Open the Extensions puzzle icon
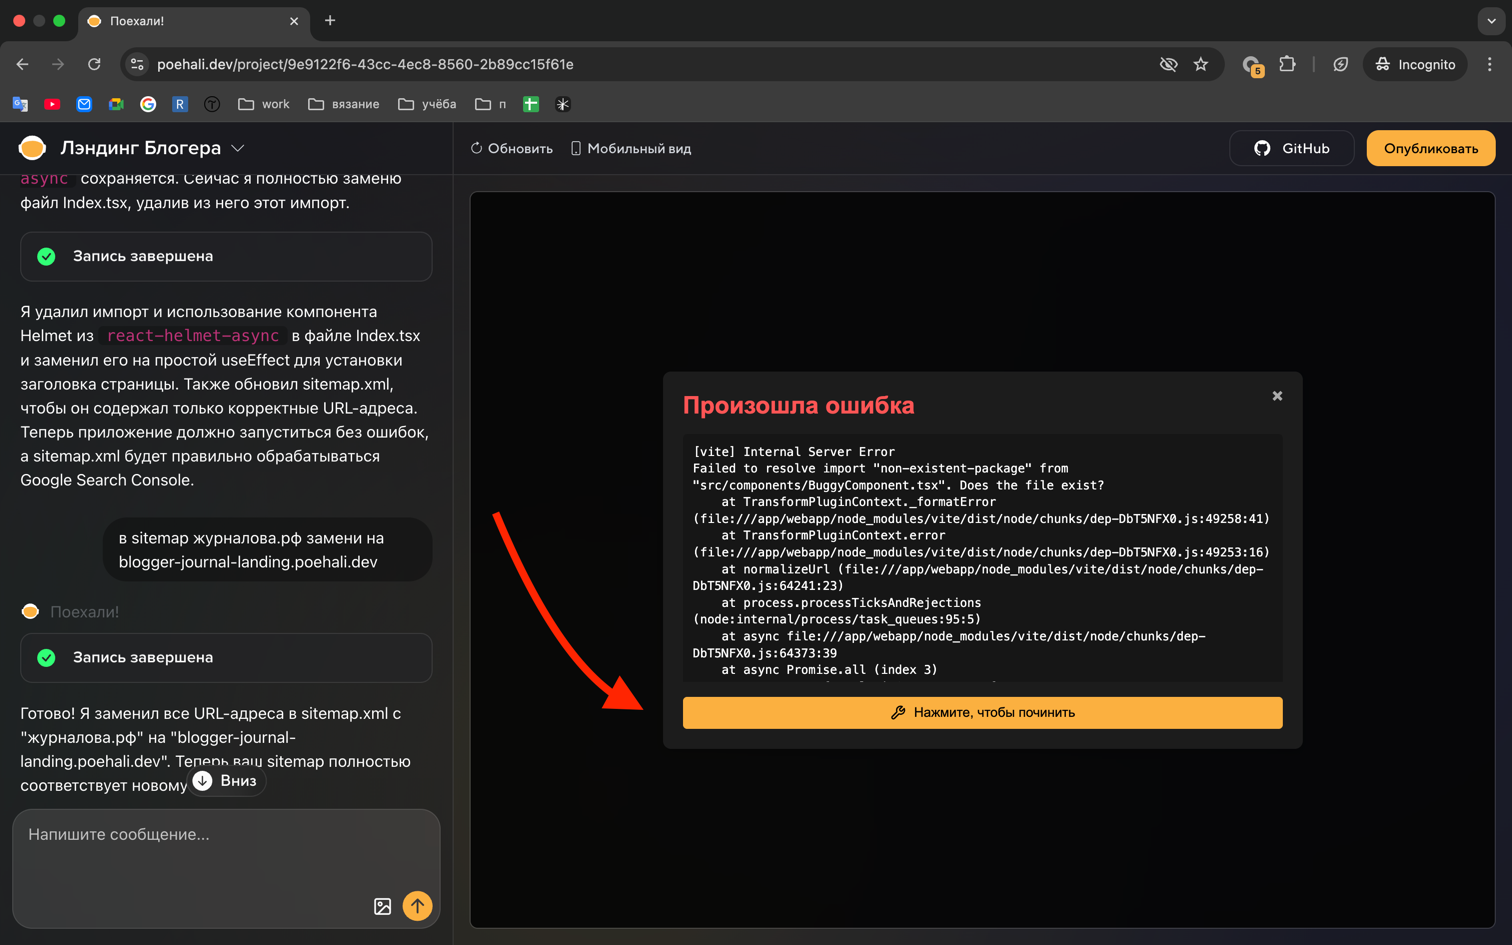 [x=1287, y=64]
